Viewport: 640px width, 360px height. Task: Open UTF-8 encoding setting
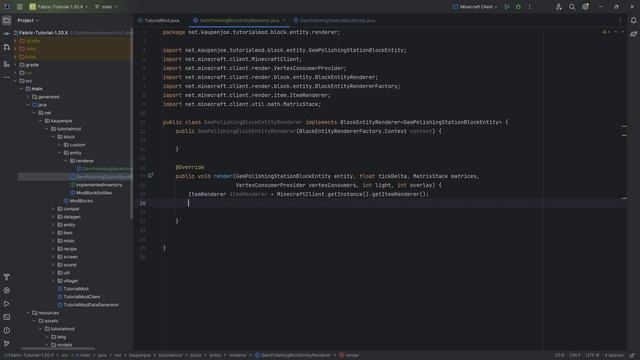(x=592, y=356)
